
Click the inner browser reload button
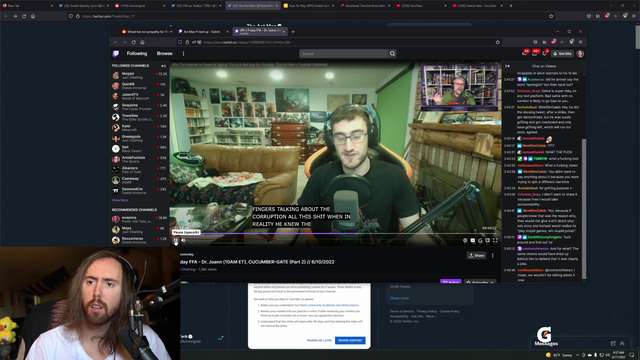tap(133, 42)
